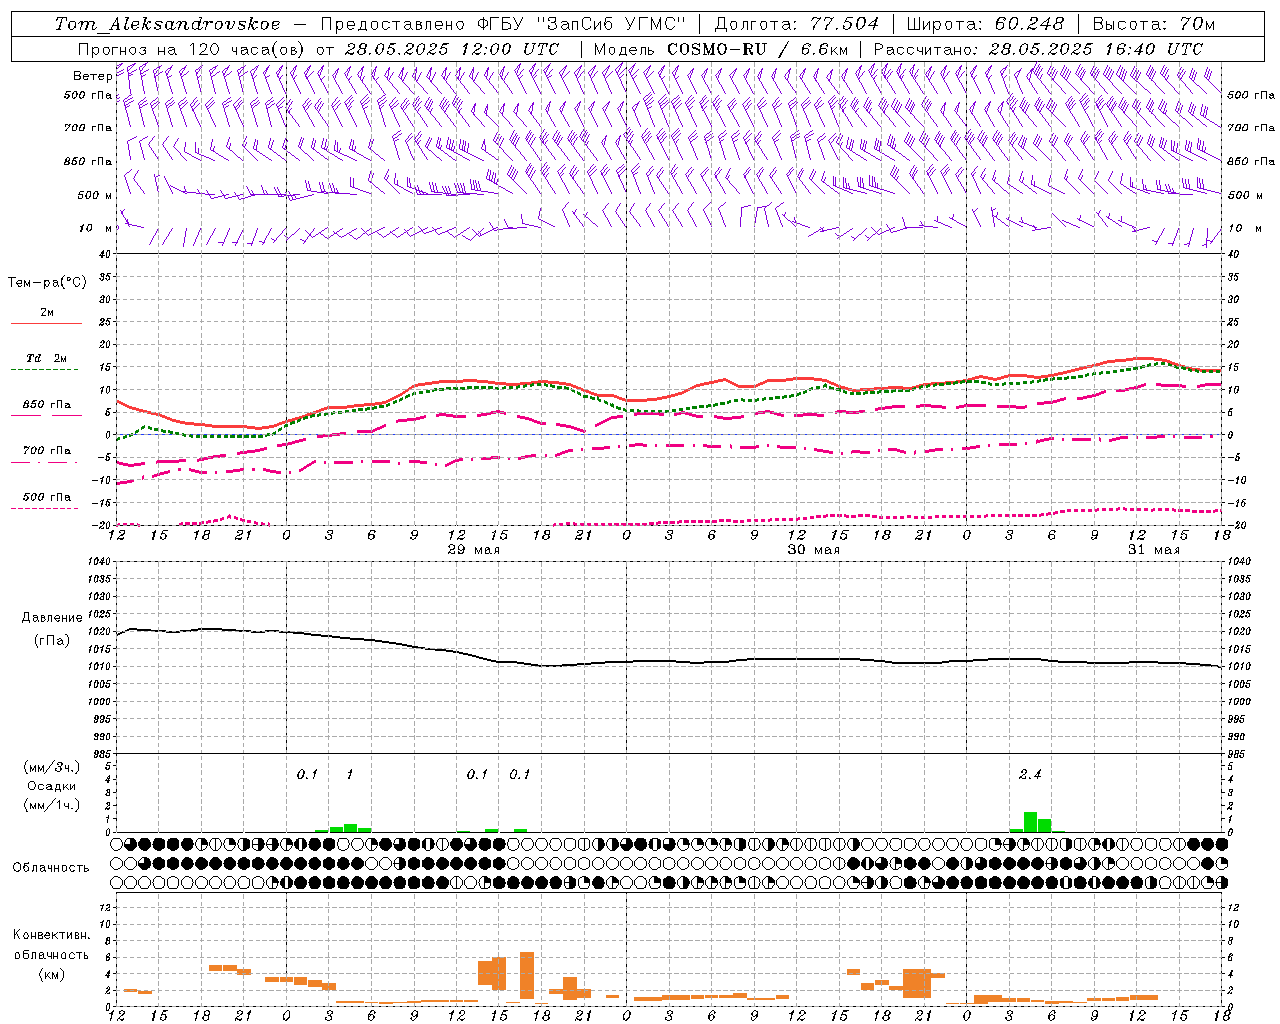This screenshot has height=1024, width=1280.
Task: Click the Осадки precipitation label
Action: 52,786
